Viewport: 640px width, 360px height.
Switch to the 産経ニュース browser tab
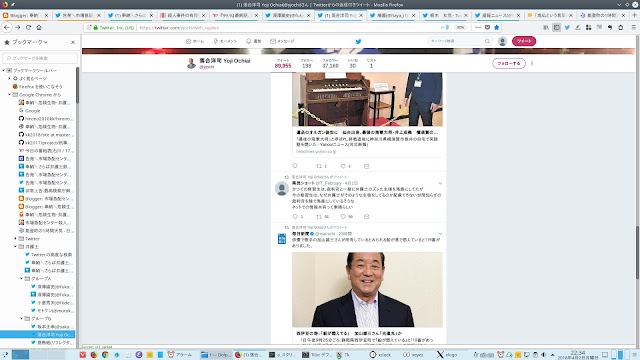click(496, 15)
